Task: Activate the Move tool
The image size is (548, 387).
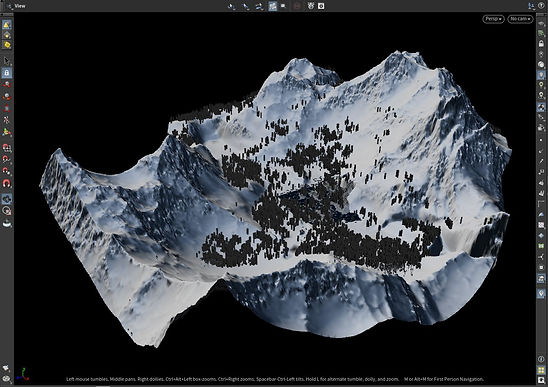Action: coord(7,85)
